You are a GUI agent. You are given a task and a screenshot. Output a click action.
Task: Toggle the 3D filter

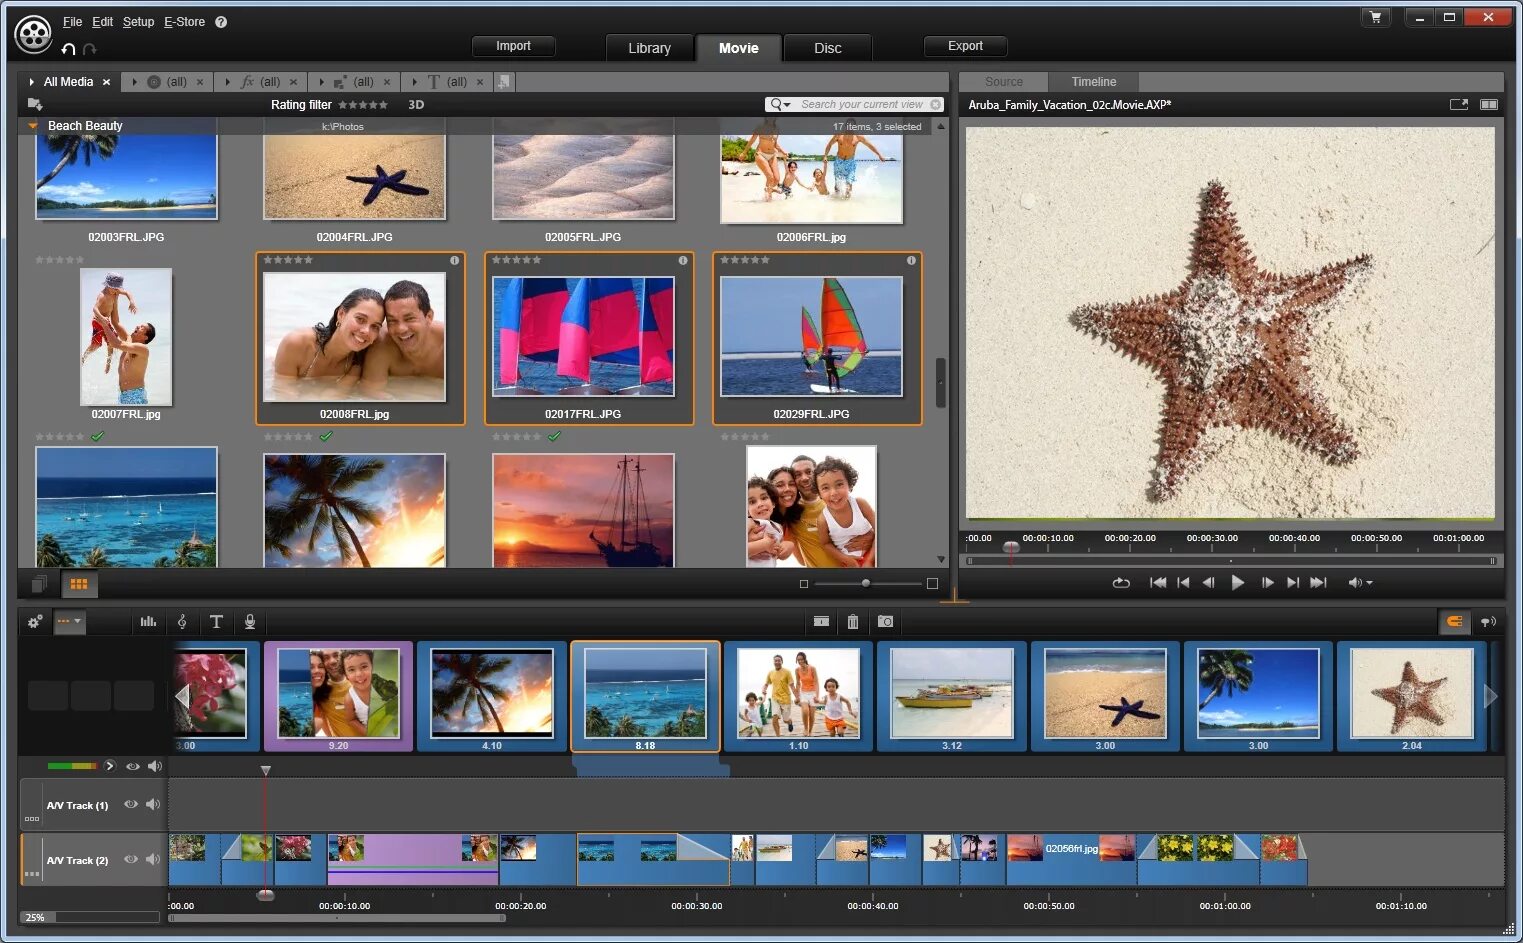416,105
